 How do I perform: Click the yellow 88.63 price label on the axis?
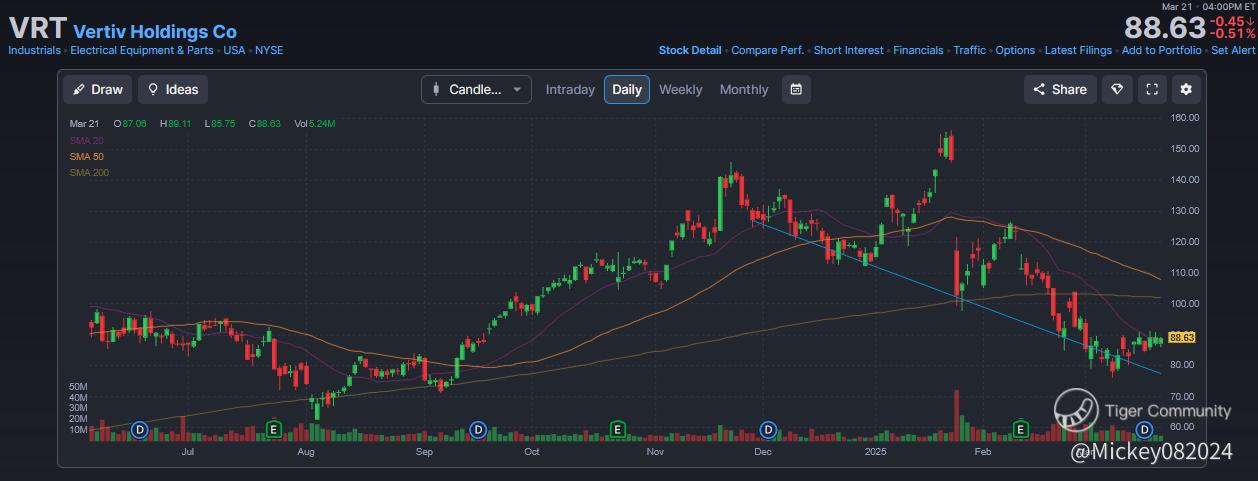[1181, 338]
